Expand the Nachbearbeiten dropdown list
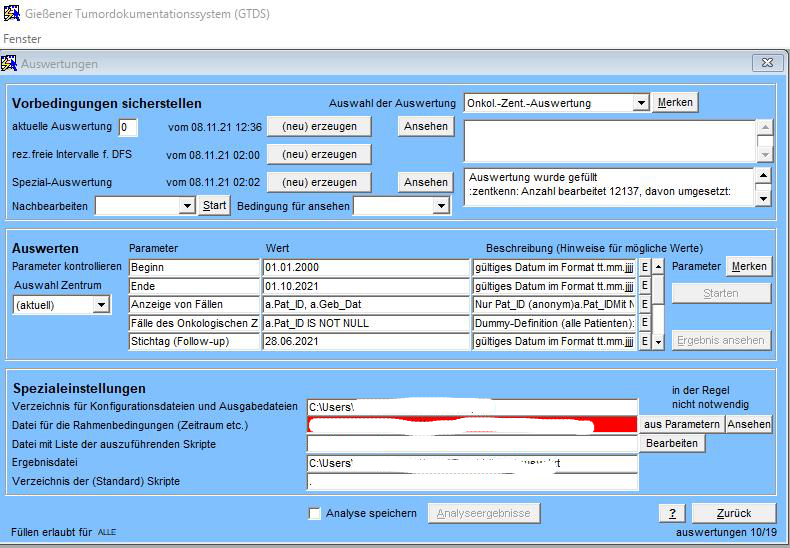This screenshot has width=790, height=548. tap(186, 206)
